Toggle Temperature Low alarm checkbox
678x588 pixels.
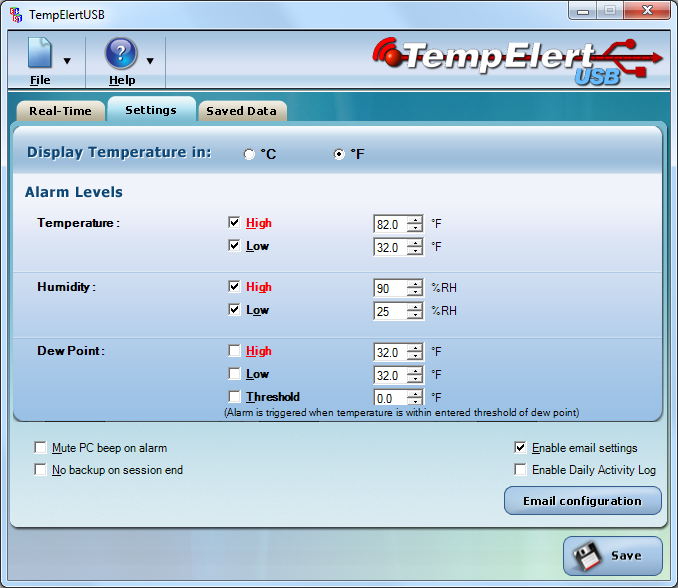[234, 246]
